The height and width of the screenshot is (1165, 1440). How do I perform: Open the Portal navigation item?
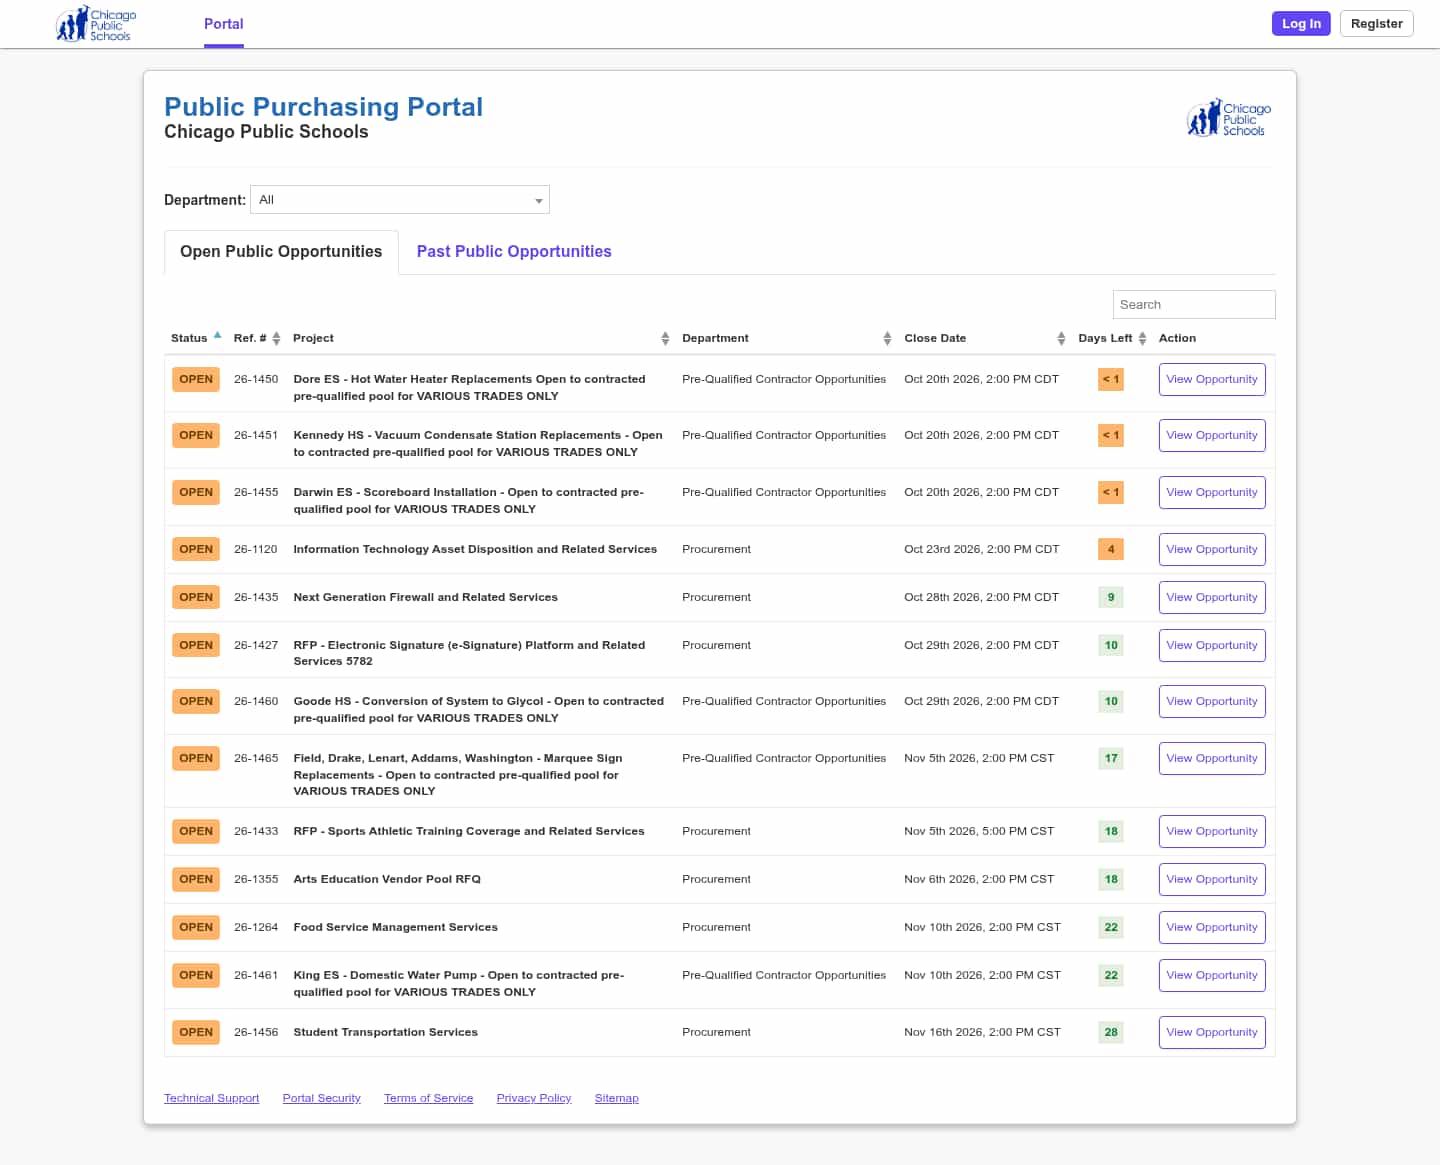pos(224,24)
